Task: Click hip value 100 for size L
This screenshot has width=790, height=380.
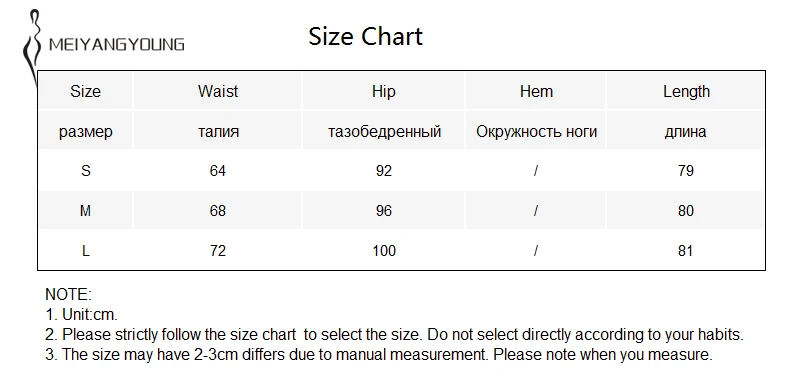Action: click(384, 250)
